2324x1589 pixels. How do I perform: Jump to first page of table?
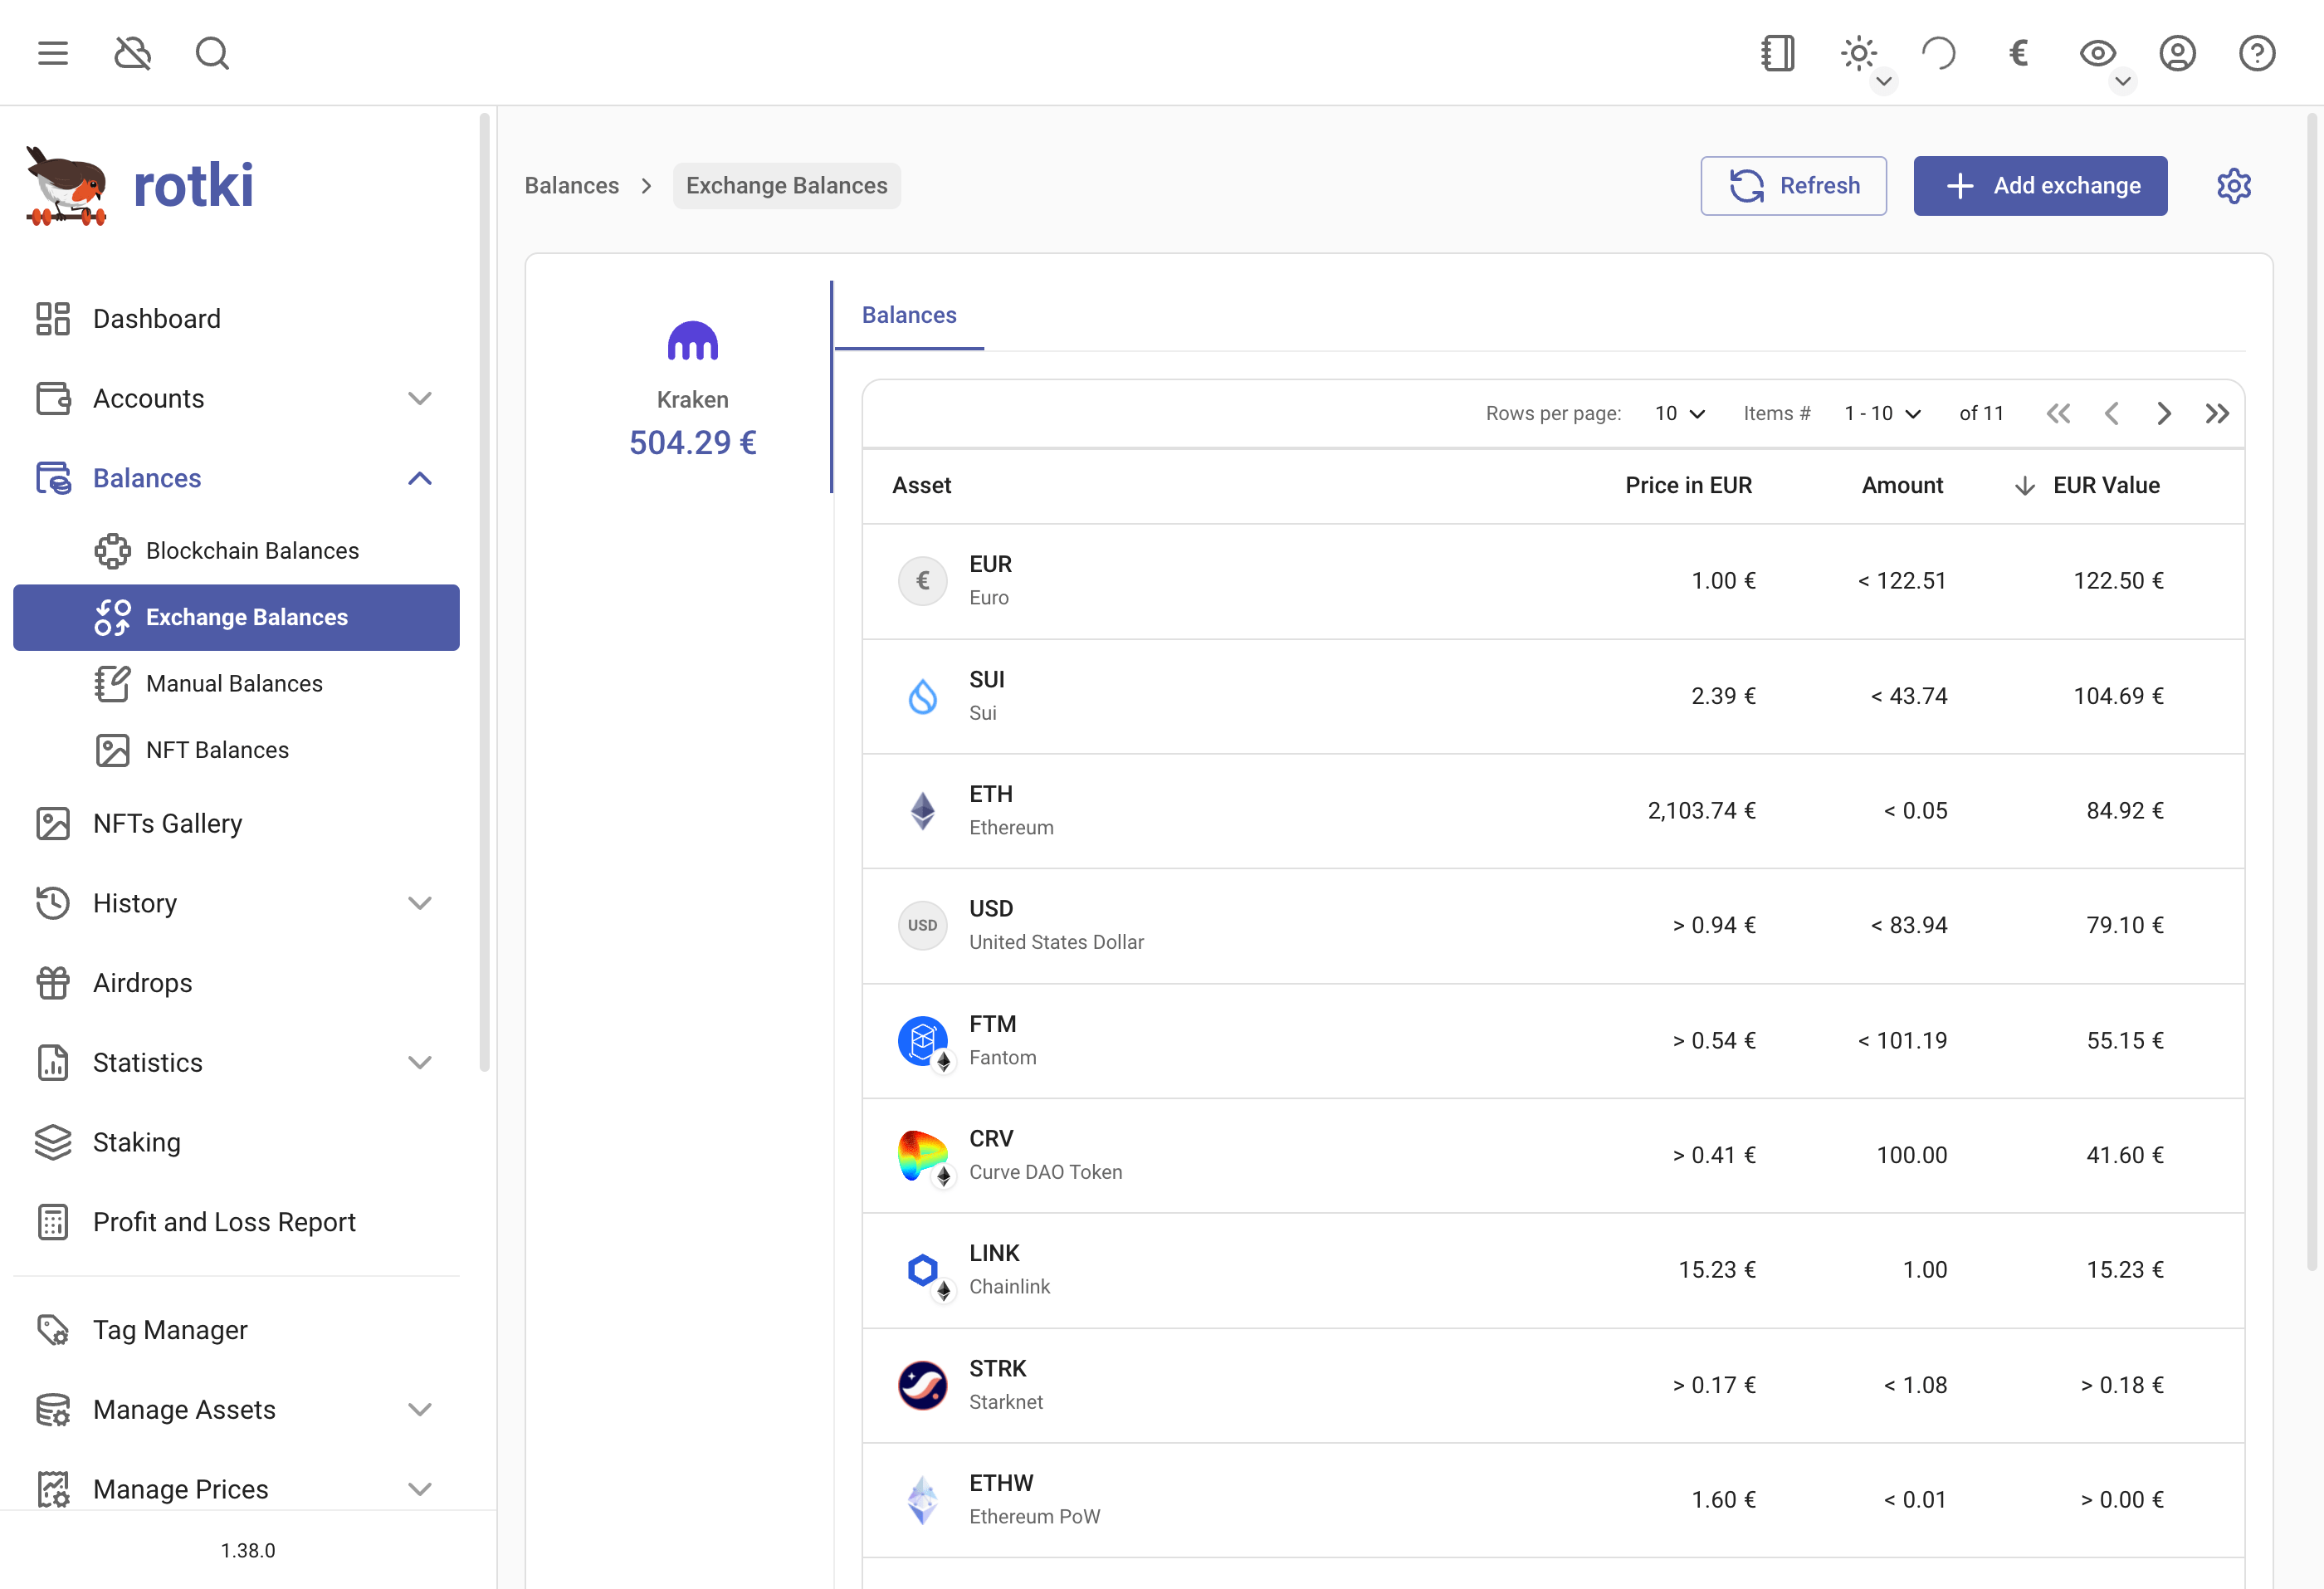pyautogui.click(x=2058, y=414)
